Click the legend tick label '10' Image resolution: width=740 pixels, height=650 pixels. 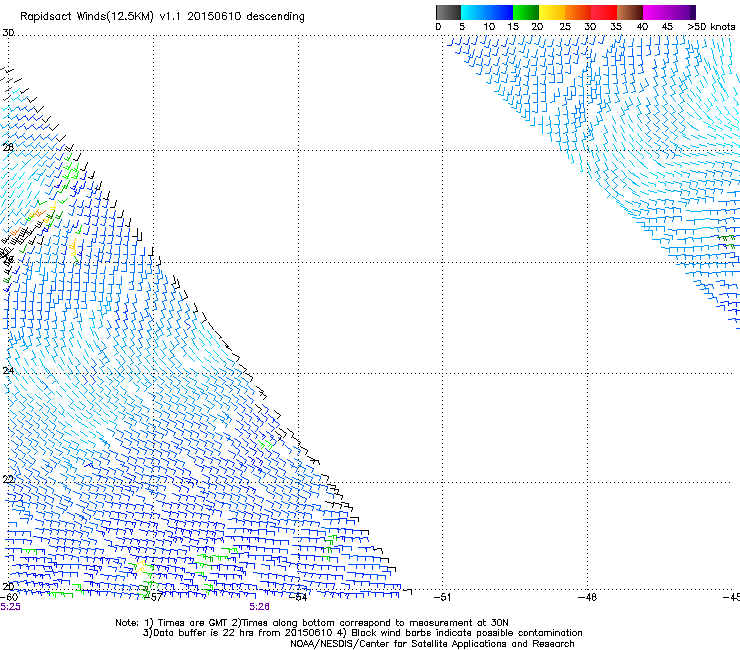pyautogui.click(x=489, y=26)
